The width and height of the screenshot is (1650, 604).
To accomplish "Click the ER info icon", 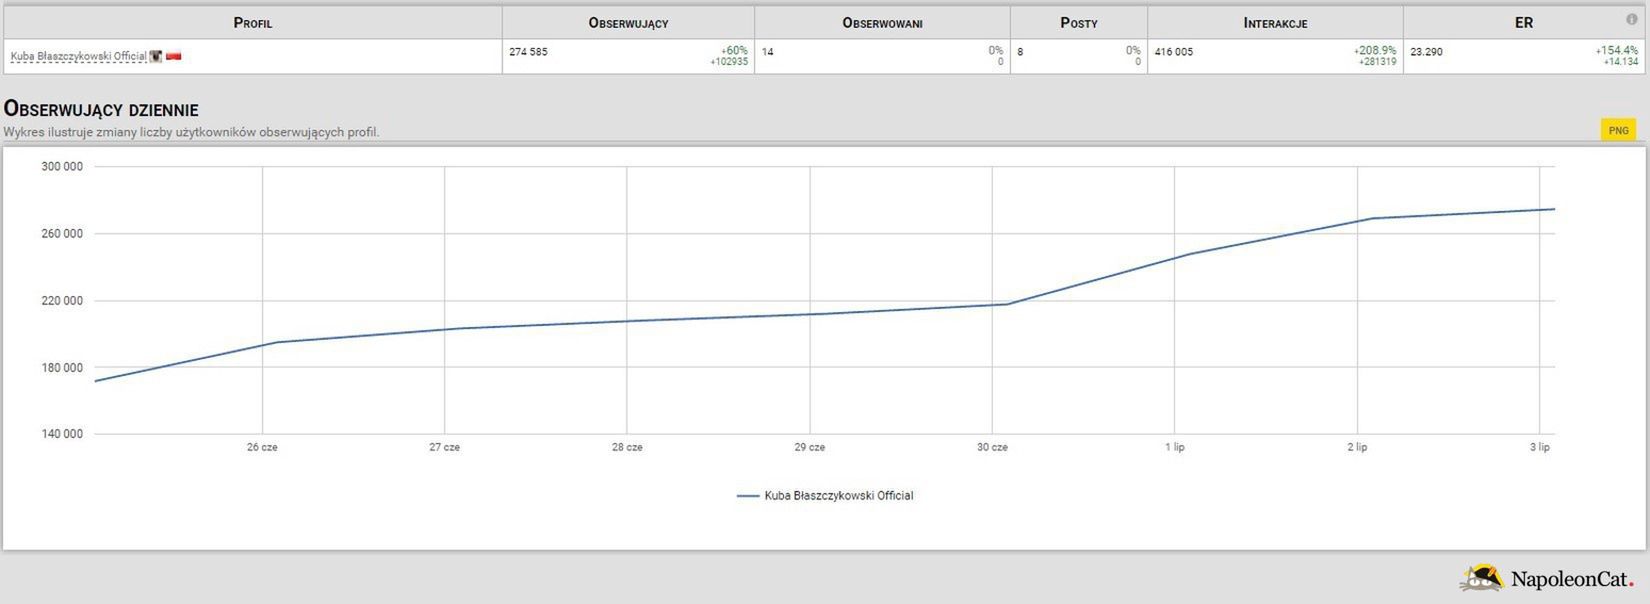I will 1632,19.
